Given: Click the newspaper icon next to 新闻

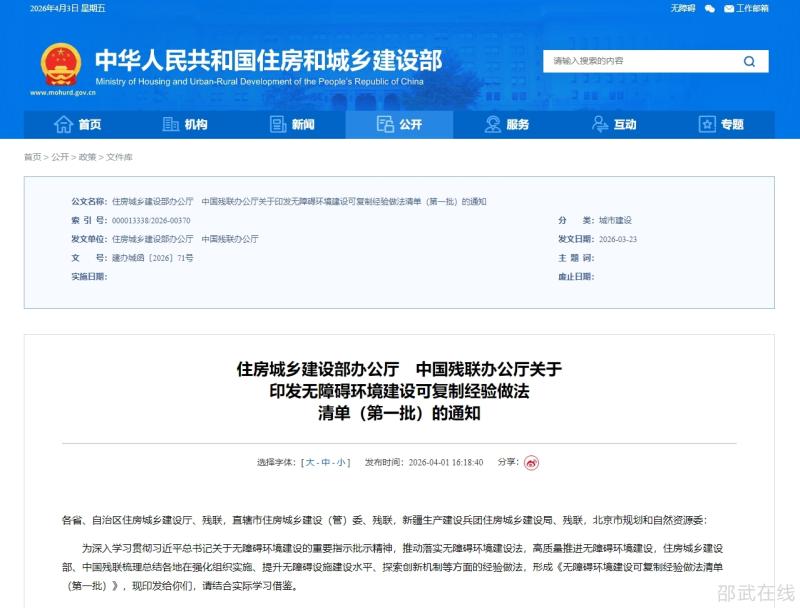Looking at the screenshot, I should point(278,124).
